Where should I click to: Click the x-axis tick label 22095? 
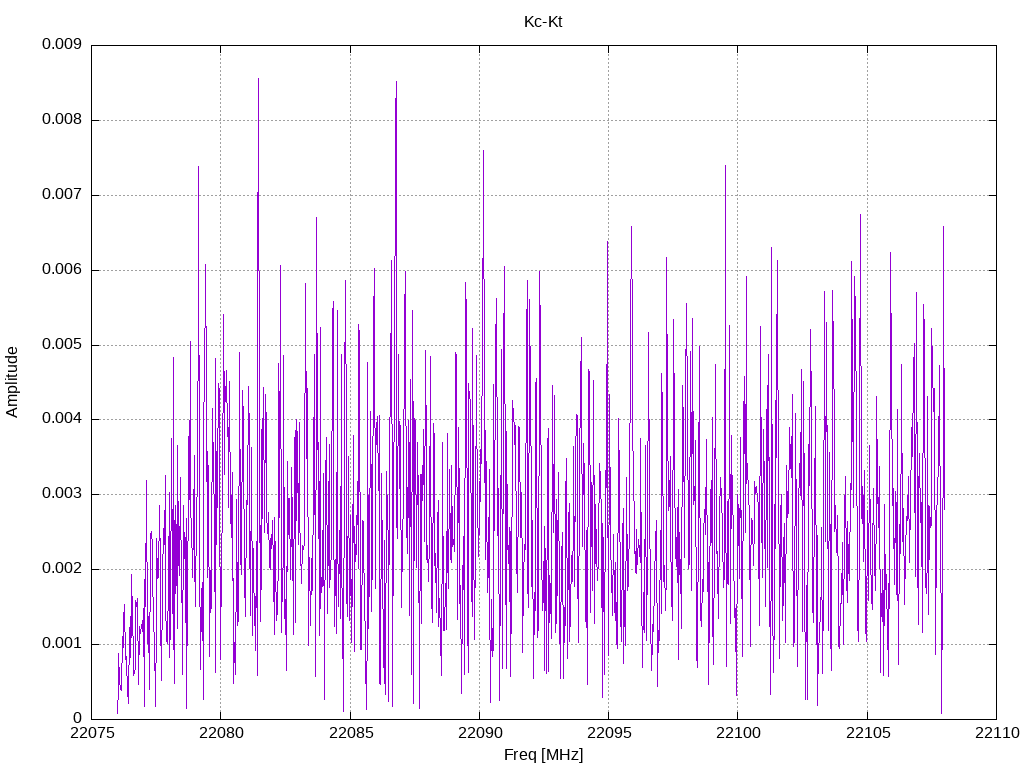tap(609, 733)
